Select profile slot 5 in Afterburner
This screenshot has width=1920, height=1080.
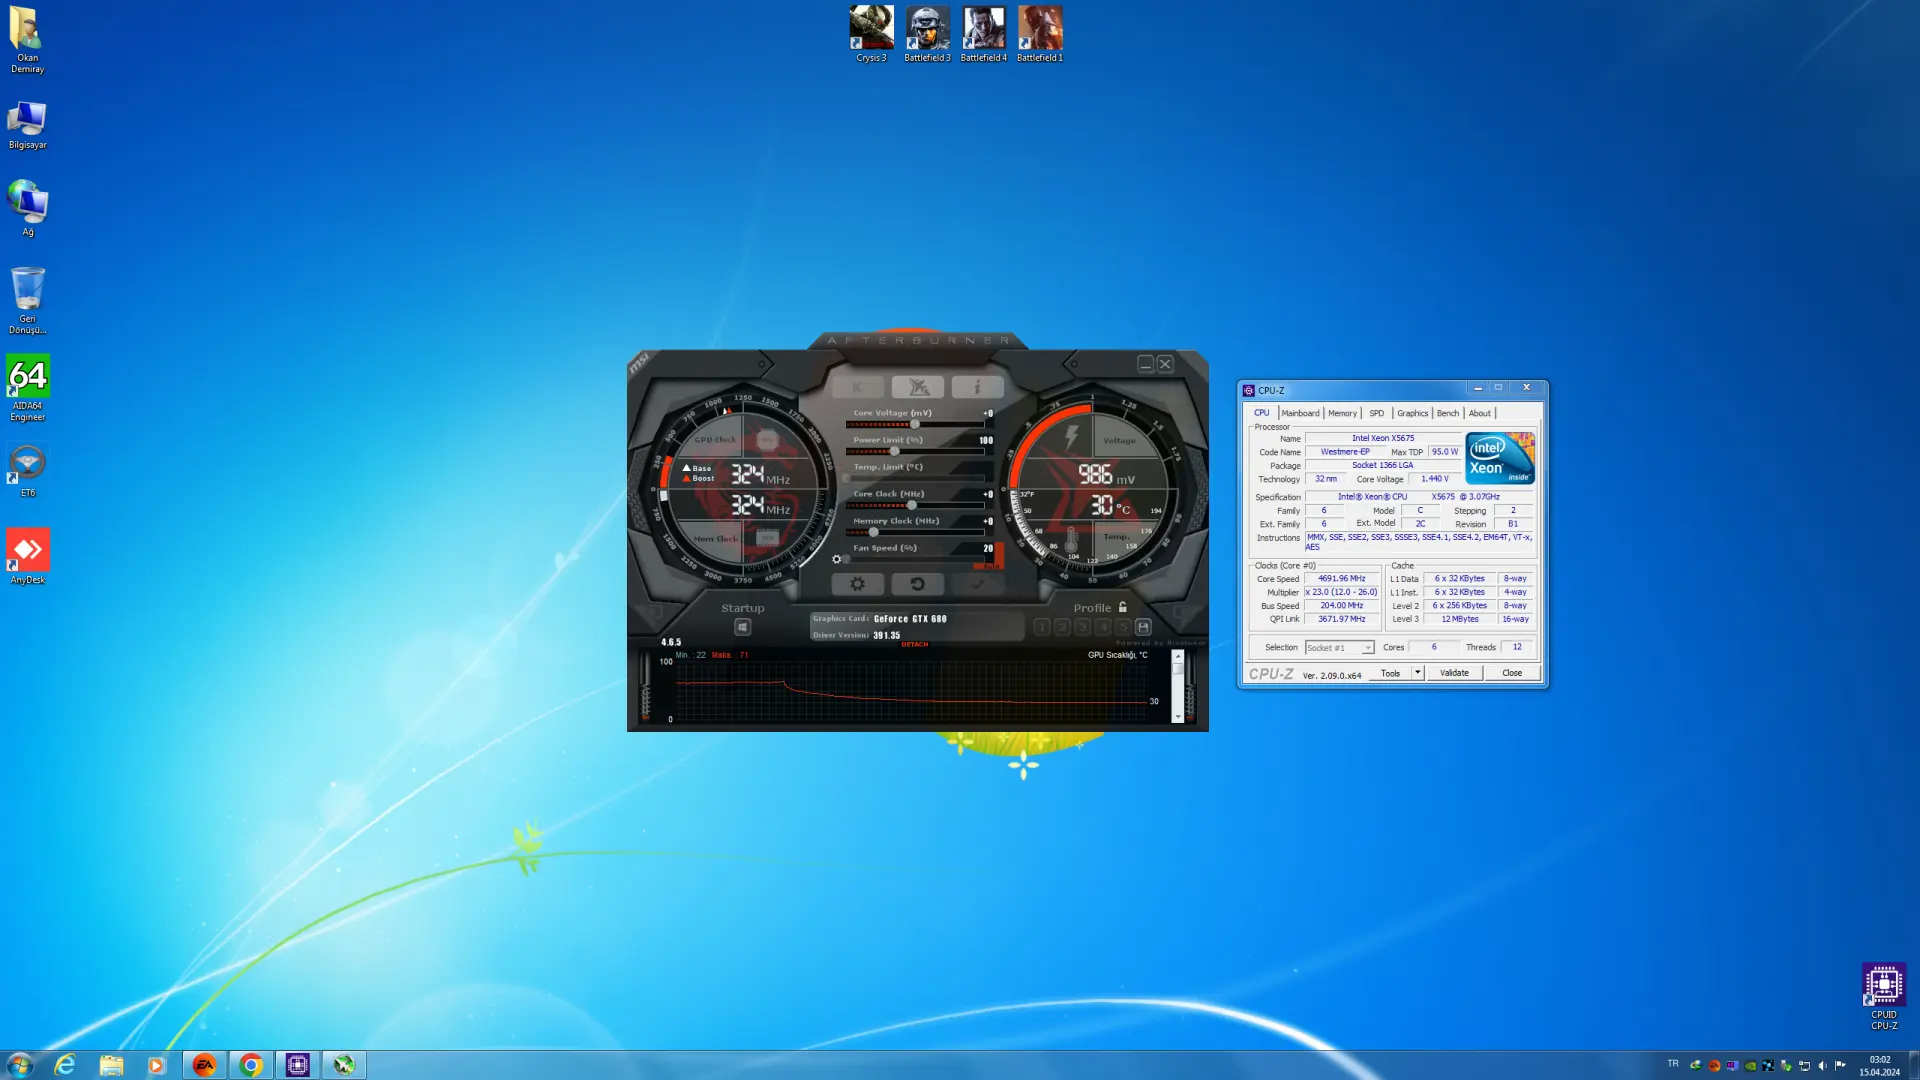click(x=1122, y=627)
